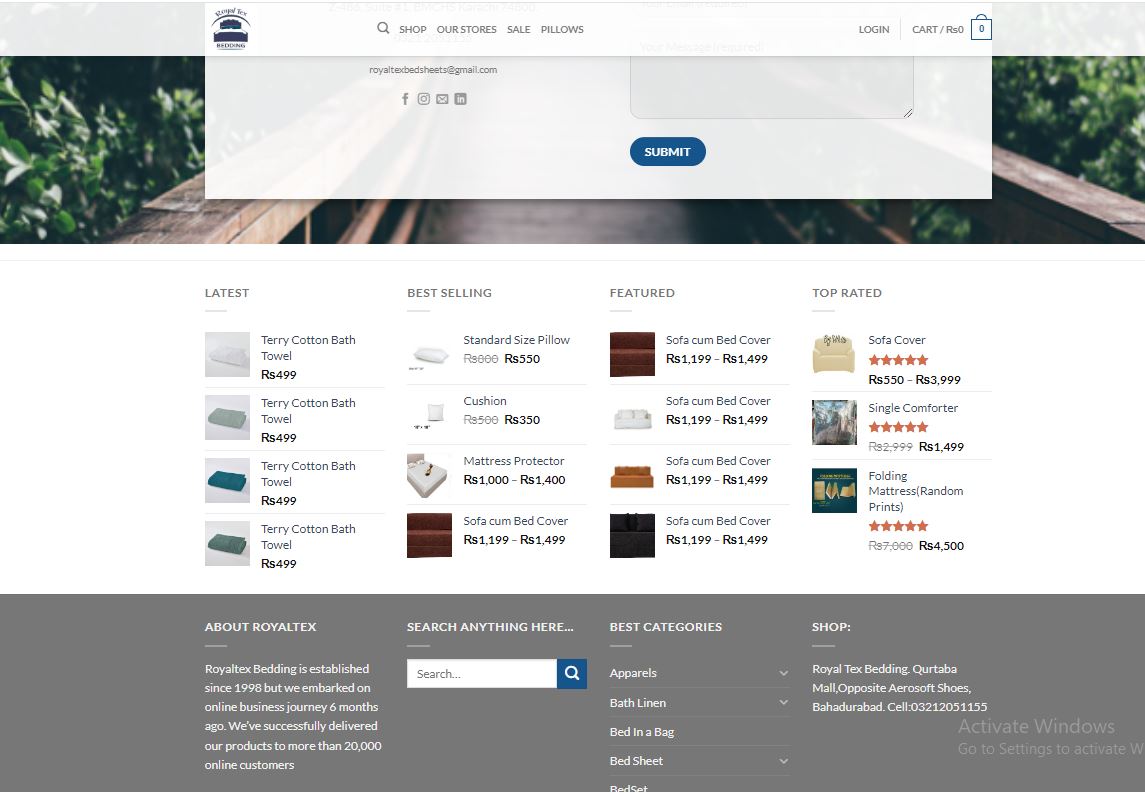Open the Best Selling Sofa cum Bed Cover thumbnail

click(429, 535)
